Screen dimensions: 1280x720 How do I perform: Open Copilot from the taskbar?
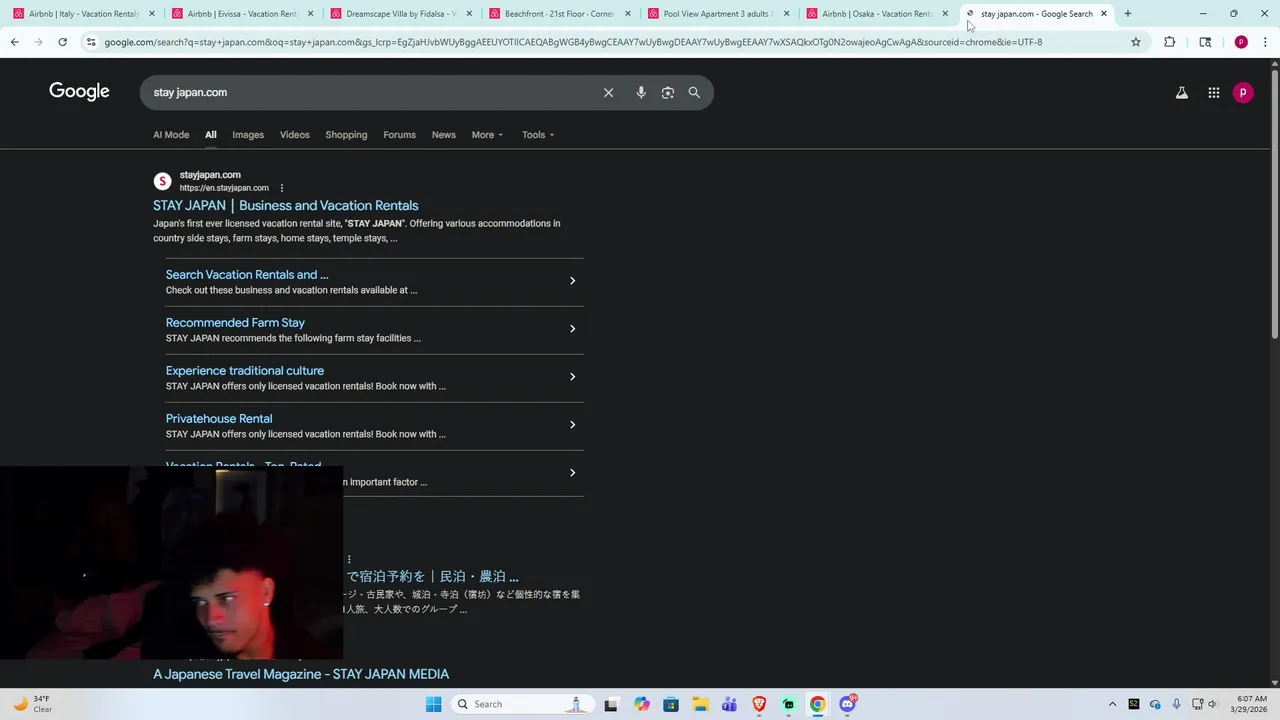(642, 704)
